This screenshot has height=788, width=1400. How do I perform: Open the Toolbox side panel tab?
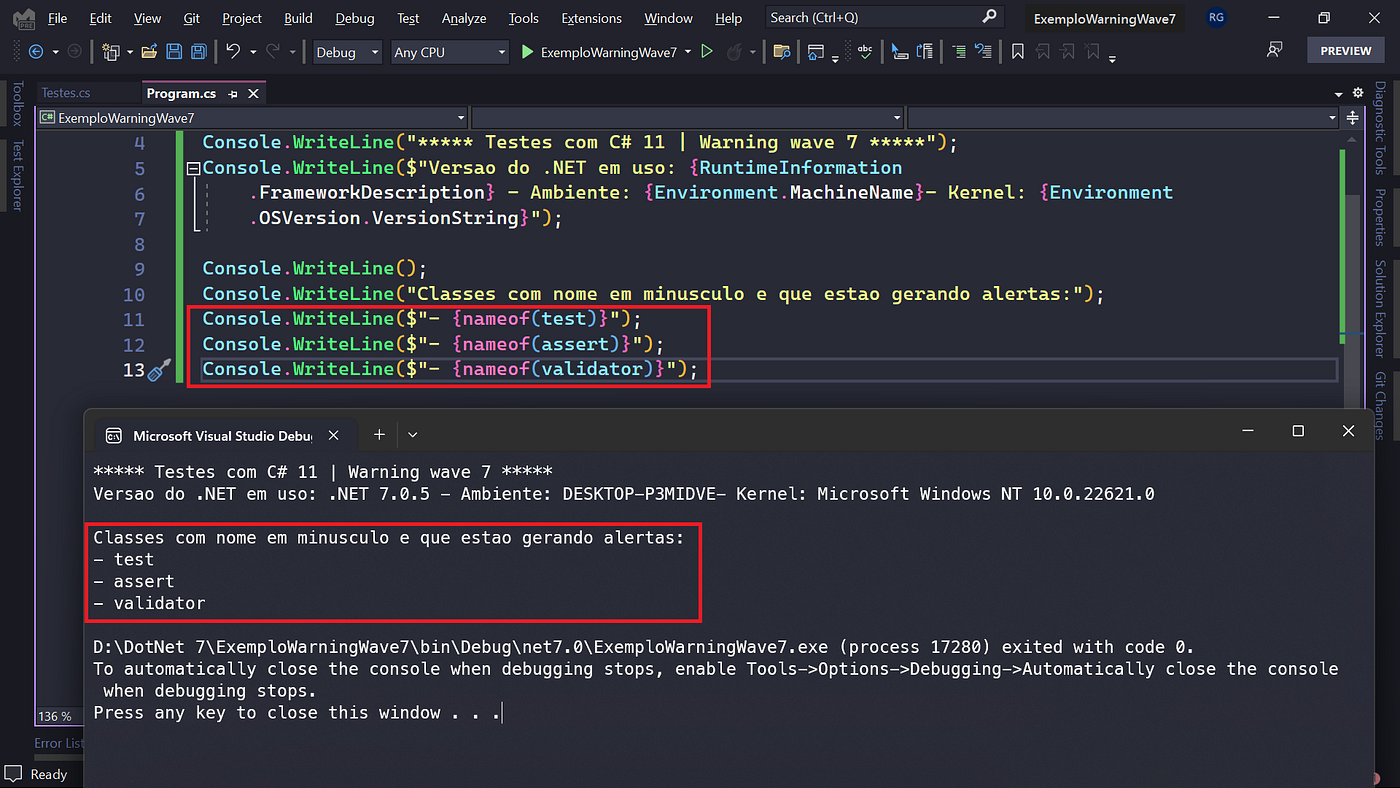click(17, 103)
